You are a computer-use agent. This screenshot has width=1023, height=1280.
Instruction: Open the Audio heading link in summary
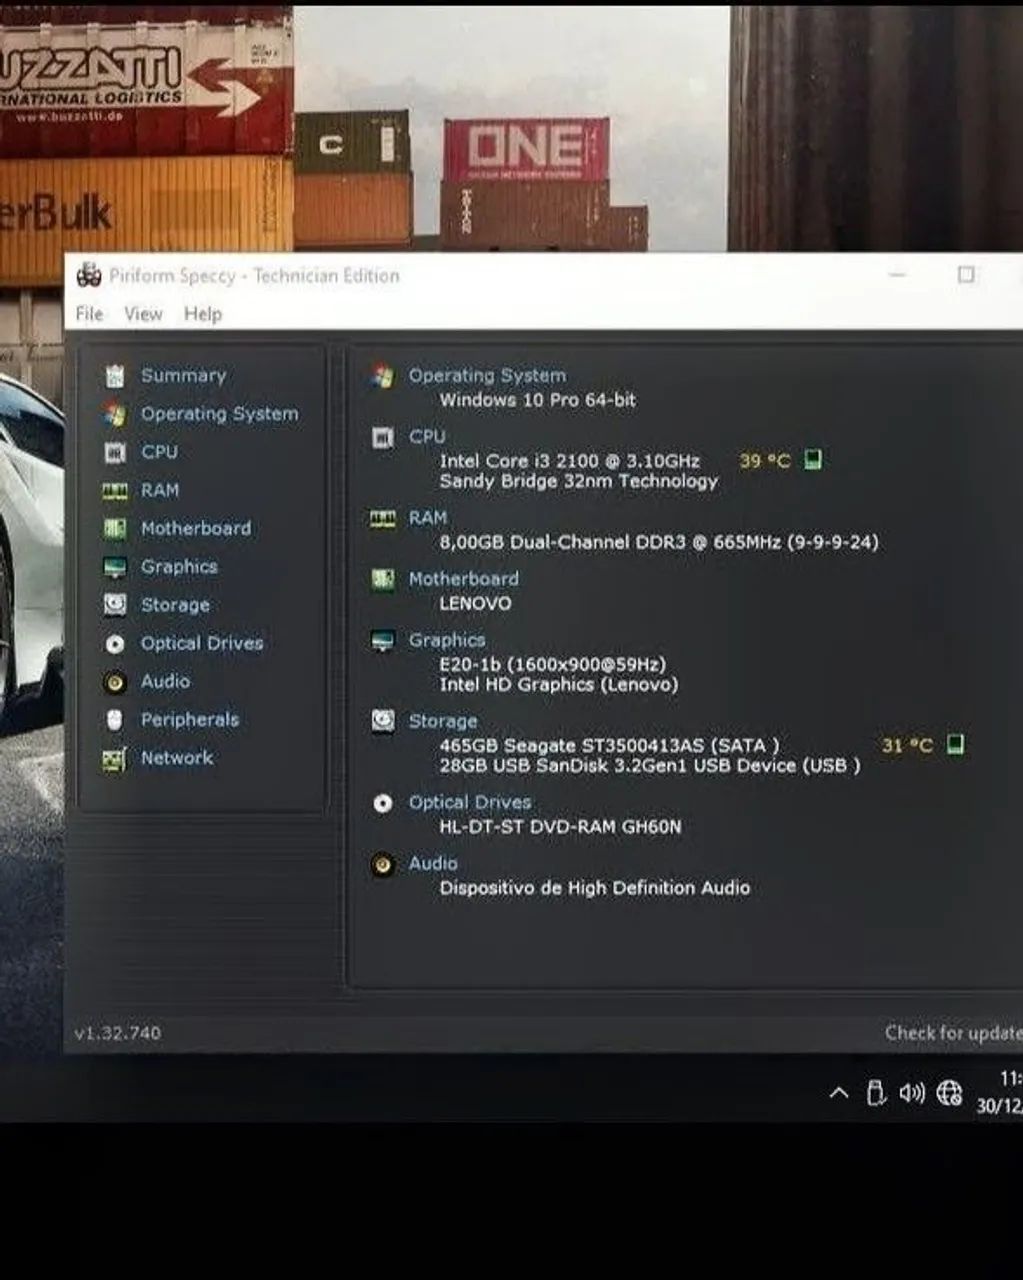coord(433,863)
